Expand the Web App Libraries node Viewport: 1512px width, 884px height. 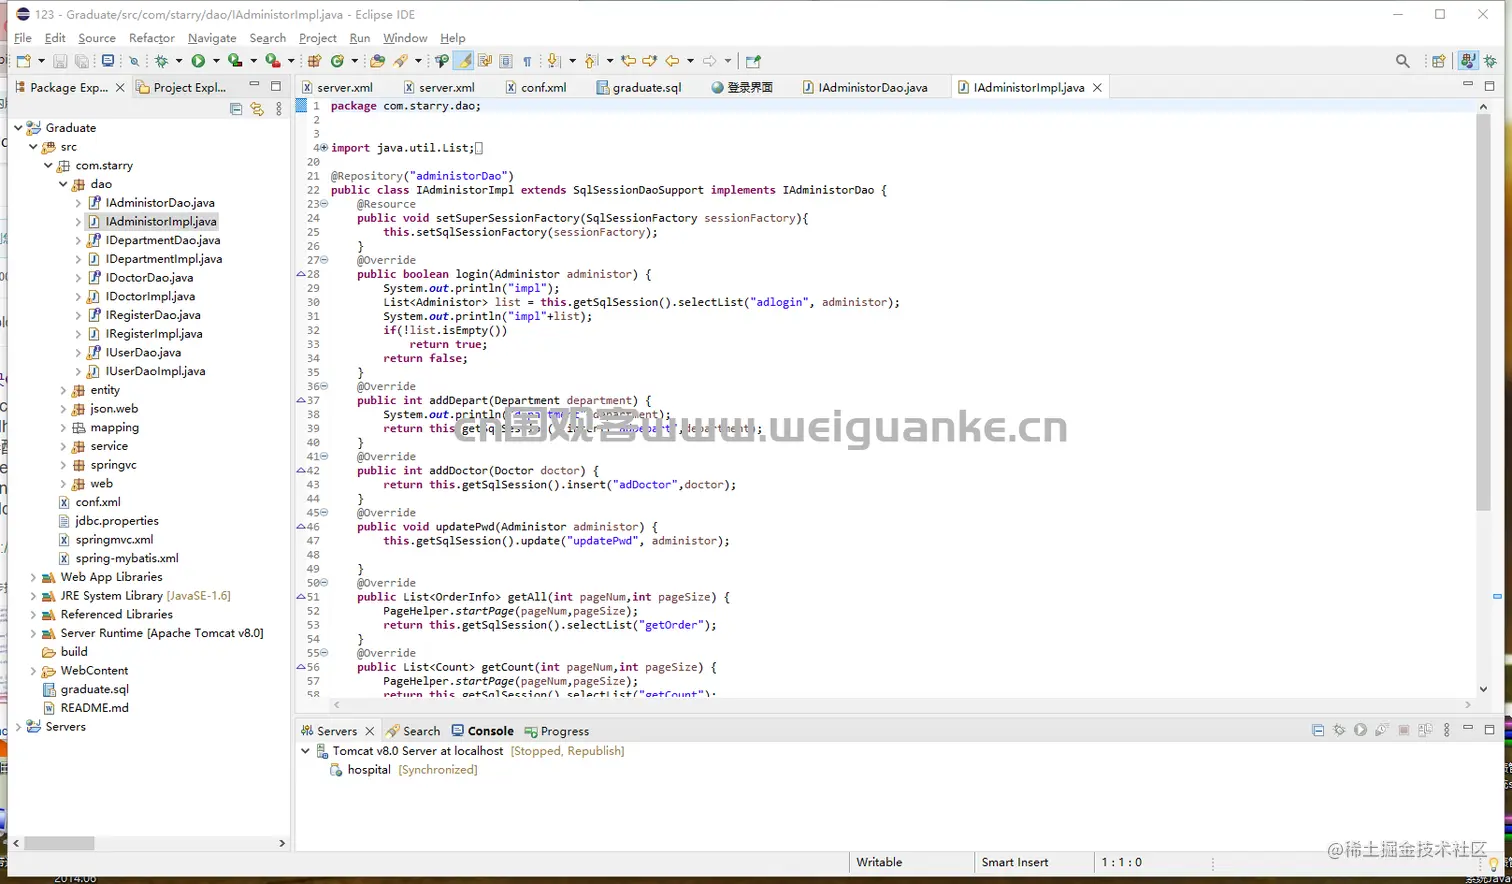coord(33,577)
